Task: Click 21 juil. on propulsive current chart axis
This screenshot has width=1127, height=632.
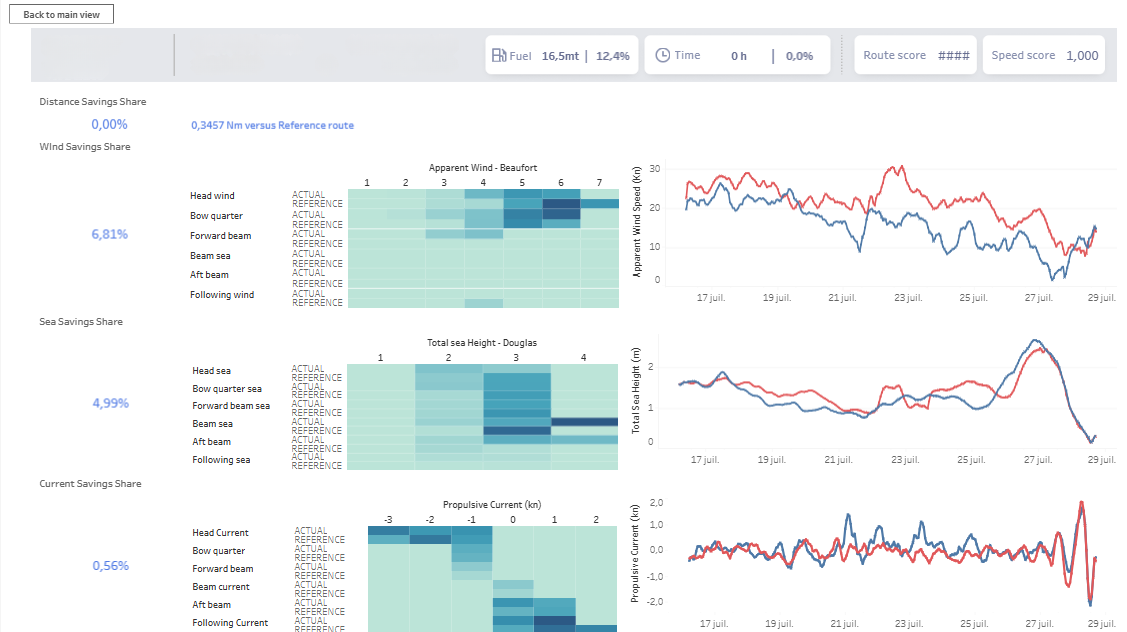Action: 844,623
